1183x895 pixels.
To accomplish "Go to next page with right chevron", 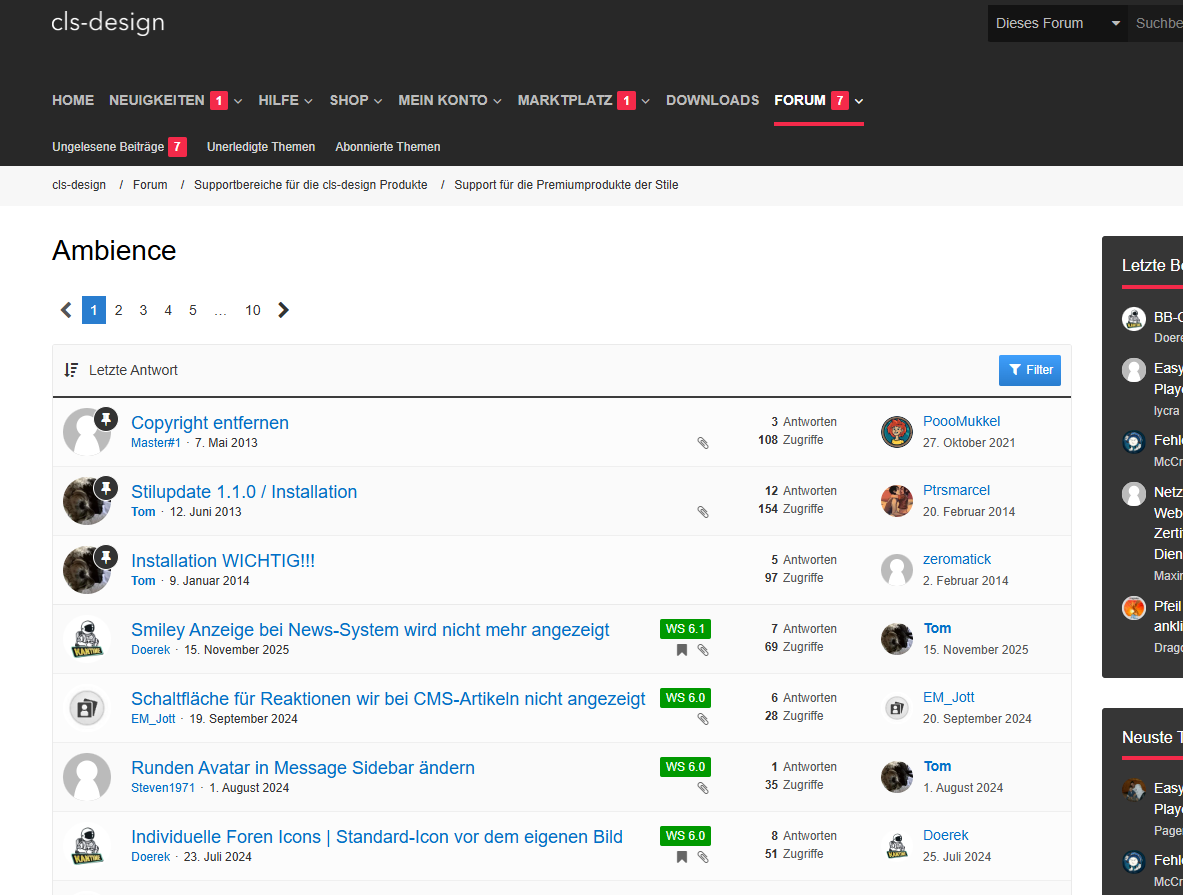I will tap(283, 310).
